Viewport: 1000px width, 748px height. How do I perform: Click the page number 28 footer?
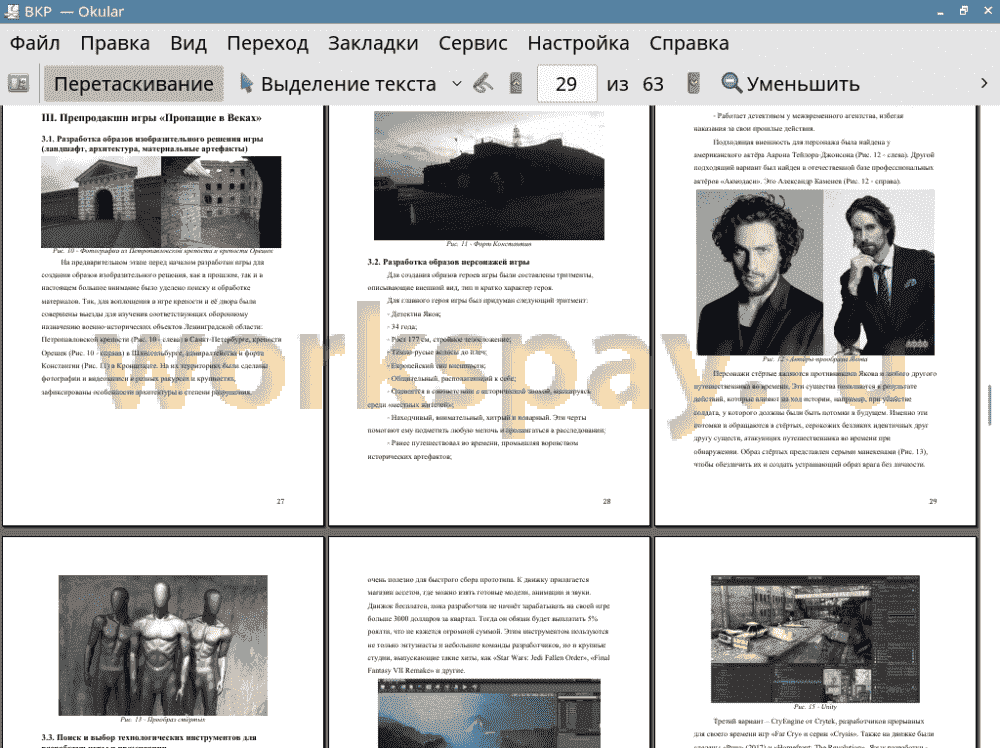[x=607, y=501]
